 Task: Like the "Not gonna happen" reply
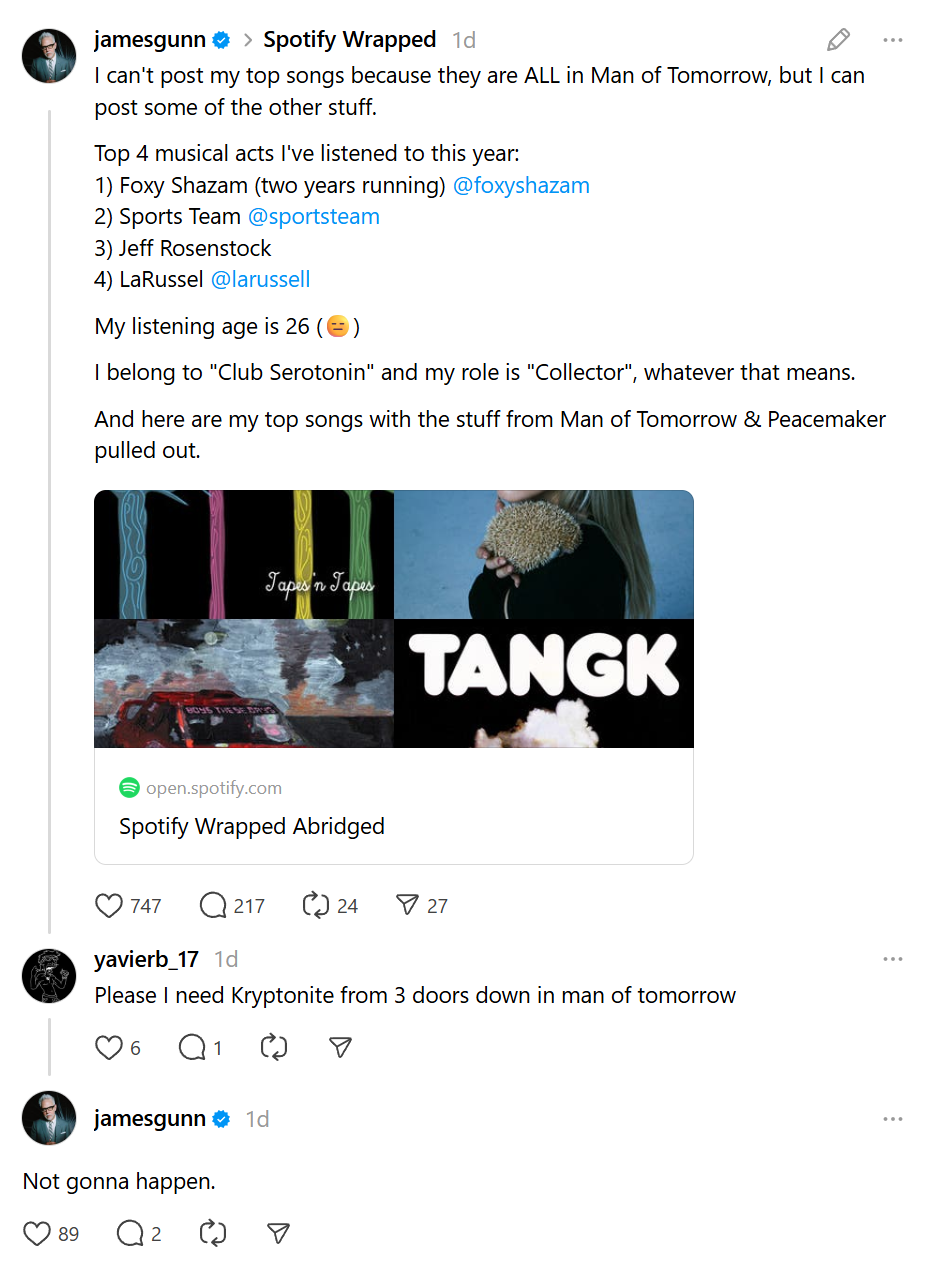37,1233
